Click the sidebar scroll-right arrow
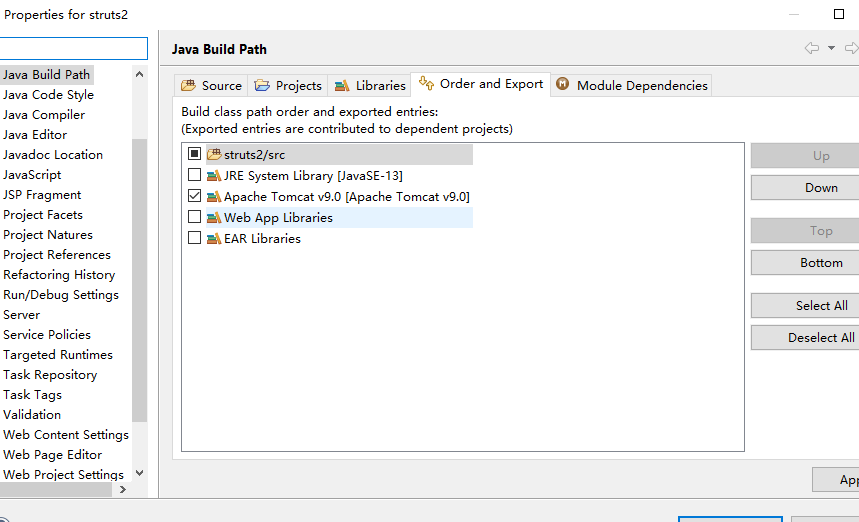 pyautogui.click(x=123, y=490)
